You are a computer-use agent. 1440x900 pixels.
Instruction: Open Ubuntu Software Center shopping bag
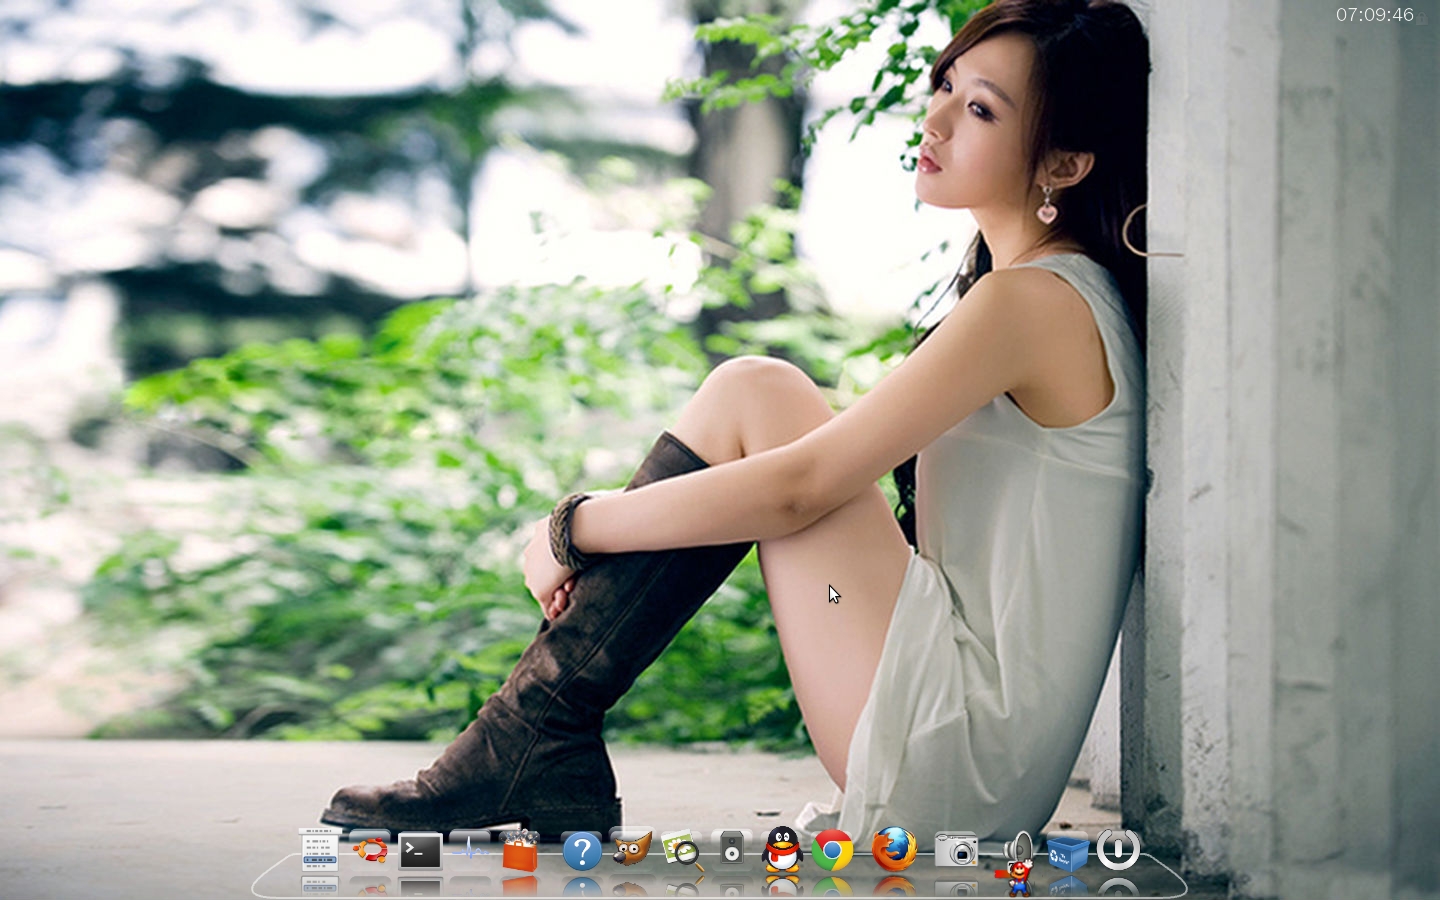pyautogui.click(x=520, y=851)
